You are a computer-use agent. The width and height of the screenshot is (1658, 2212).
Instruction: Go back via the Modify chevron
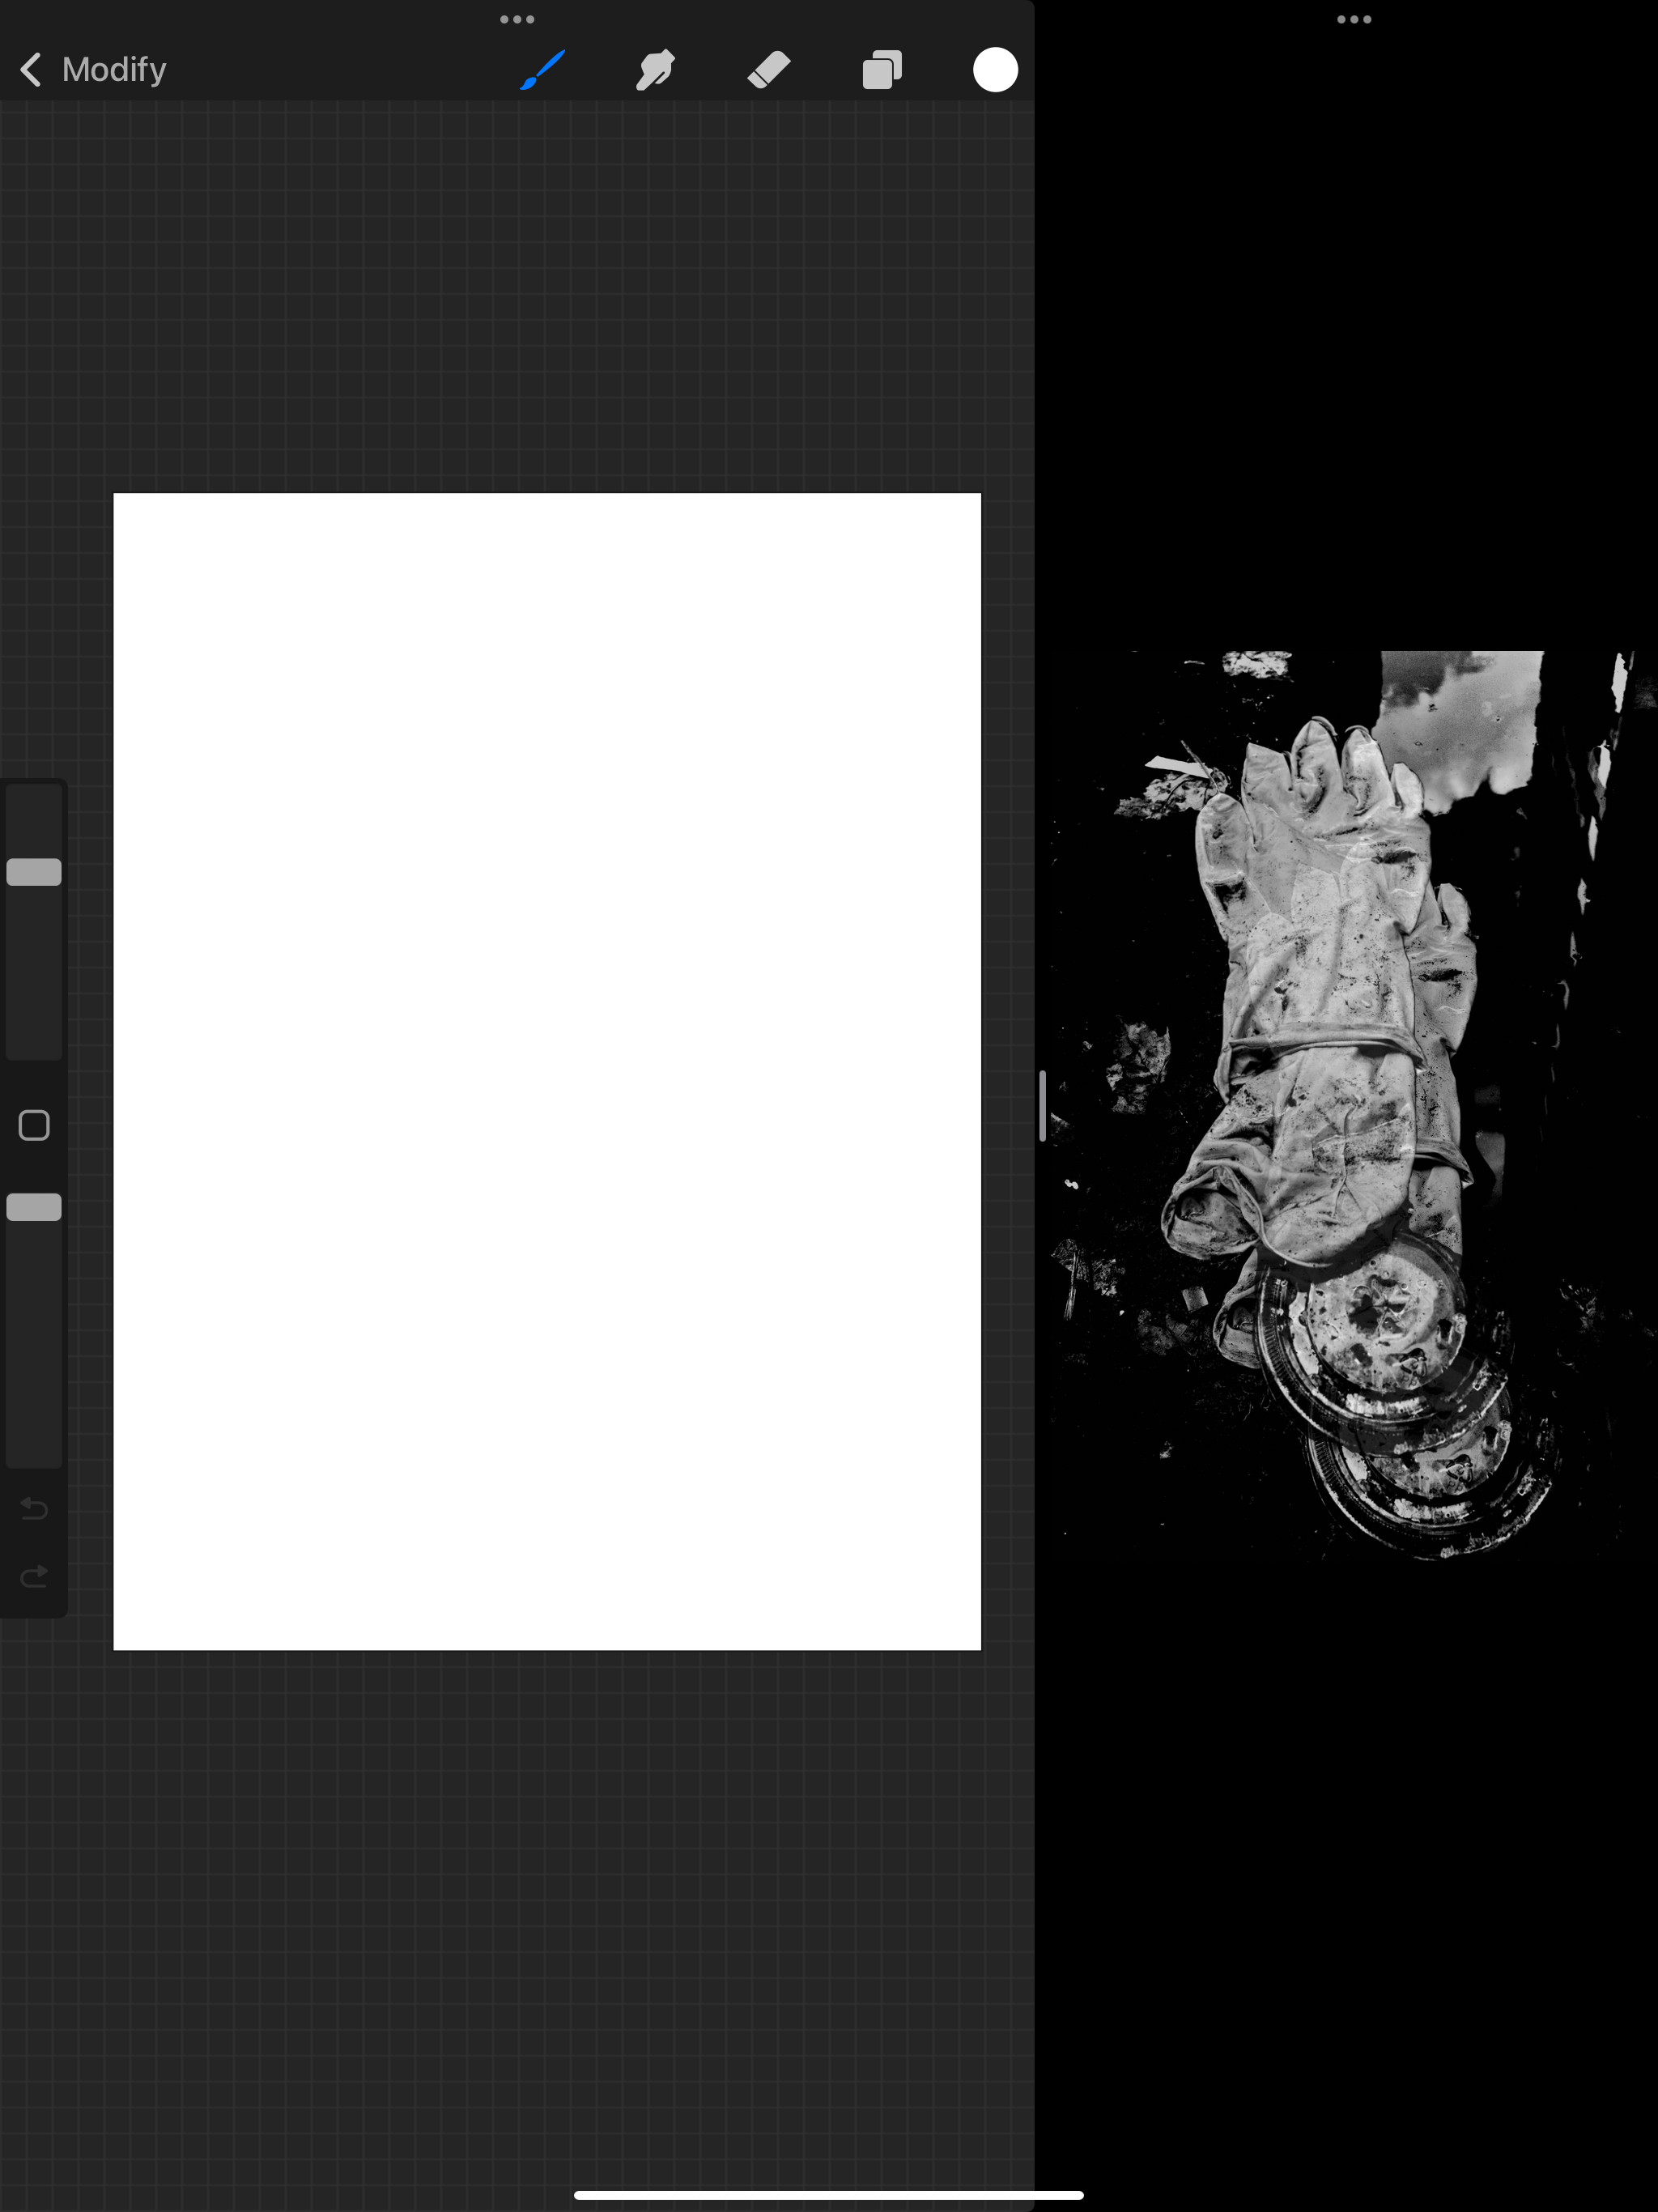[31, 70]
